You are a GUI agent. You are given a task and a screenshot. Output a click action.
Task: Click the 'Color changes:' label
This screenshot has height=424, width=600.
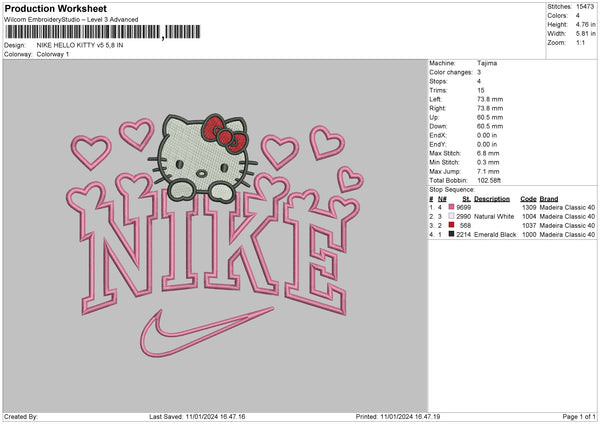click(451, 72)
